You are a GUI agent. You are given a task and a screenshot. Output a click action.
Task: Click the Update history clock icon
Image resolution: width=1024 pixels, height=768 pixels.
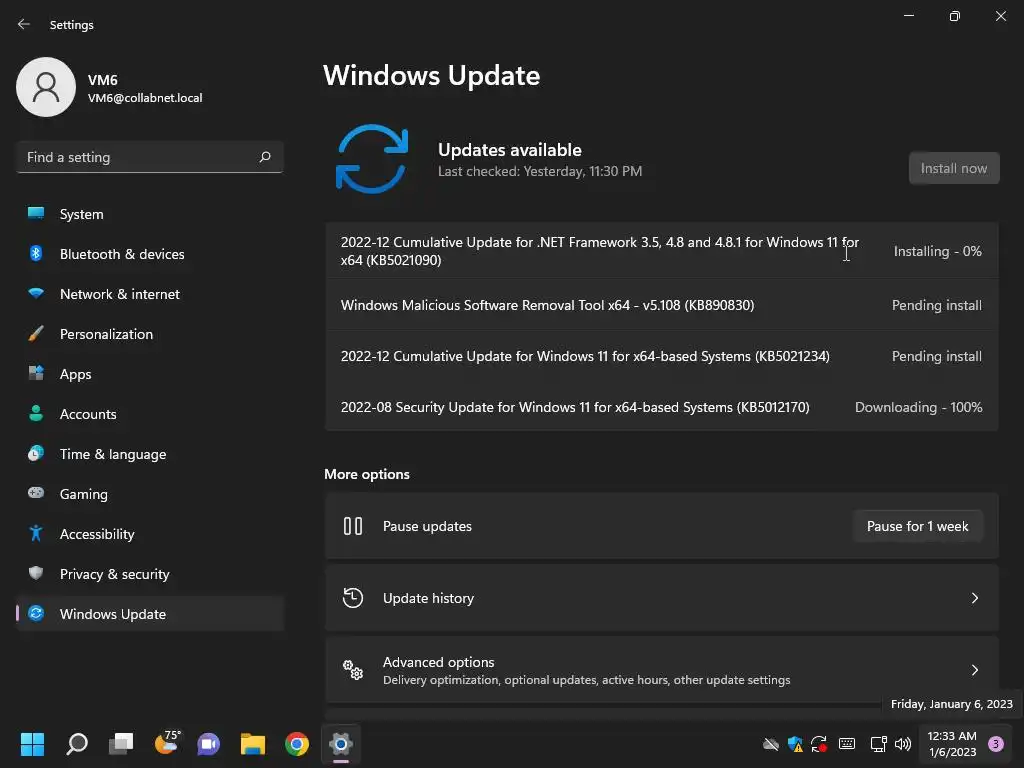tap(353, 598)
